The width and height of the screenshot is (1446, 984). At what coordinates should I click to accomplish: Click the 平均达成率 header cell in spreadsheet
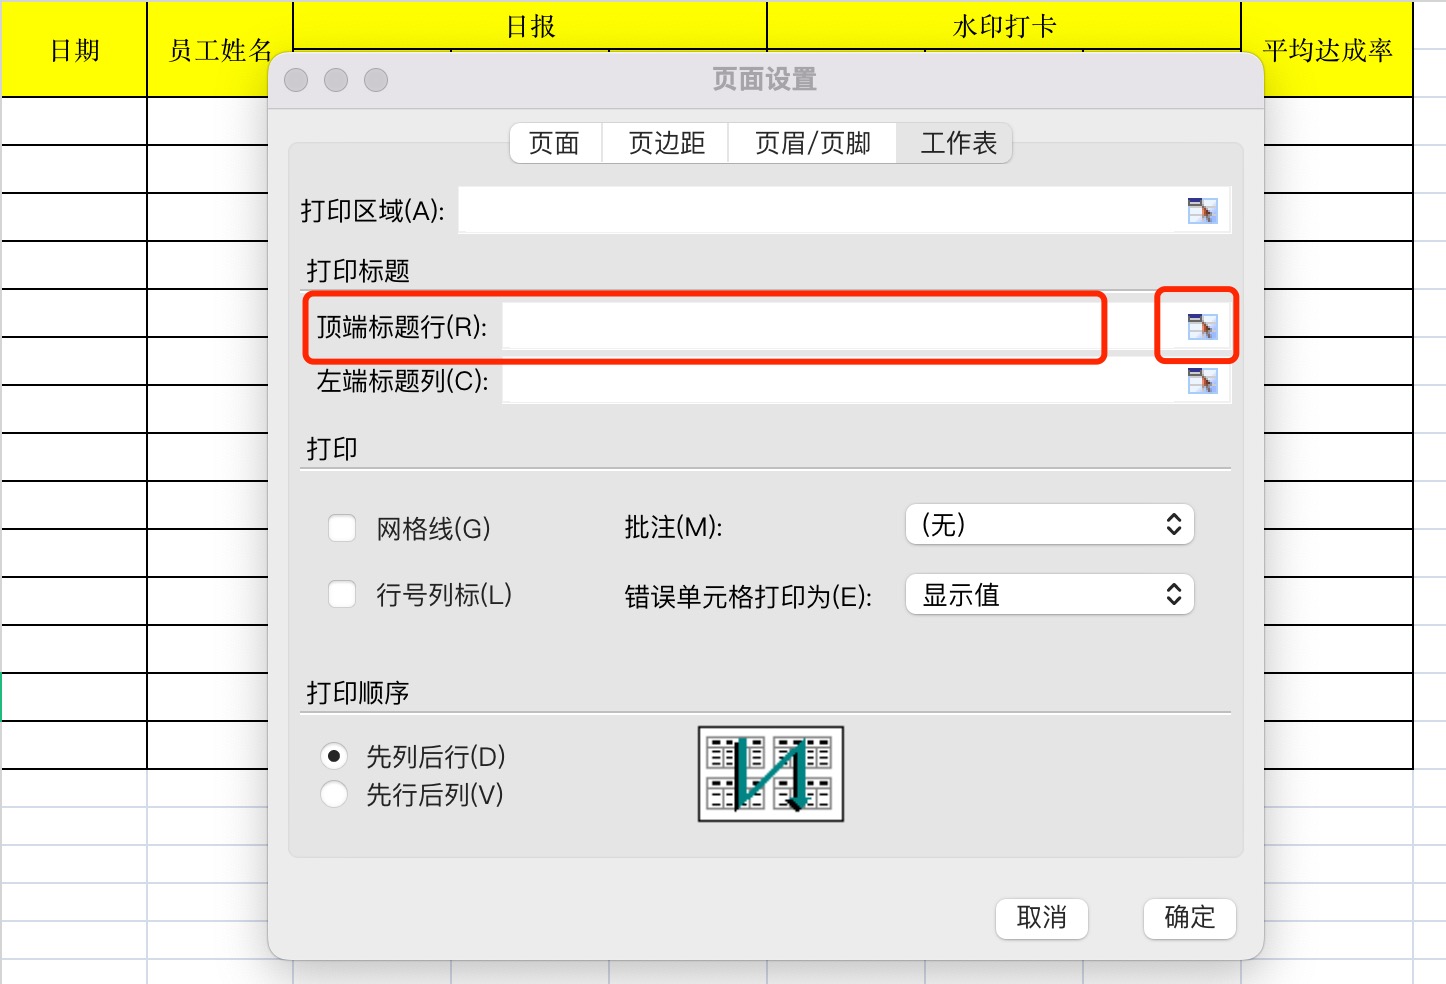coord(1327,50)
